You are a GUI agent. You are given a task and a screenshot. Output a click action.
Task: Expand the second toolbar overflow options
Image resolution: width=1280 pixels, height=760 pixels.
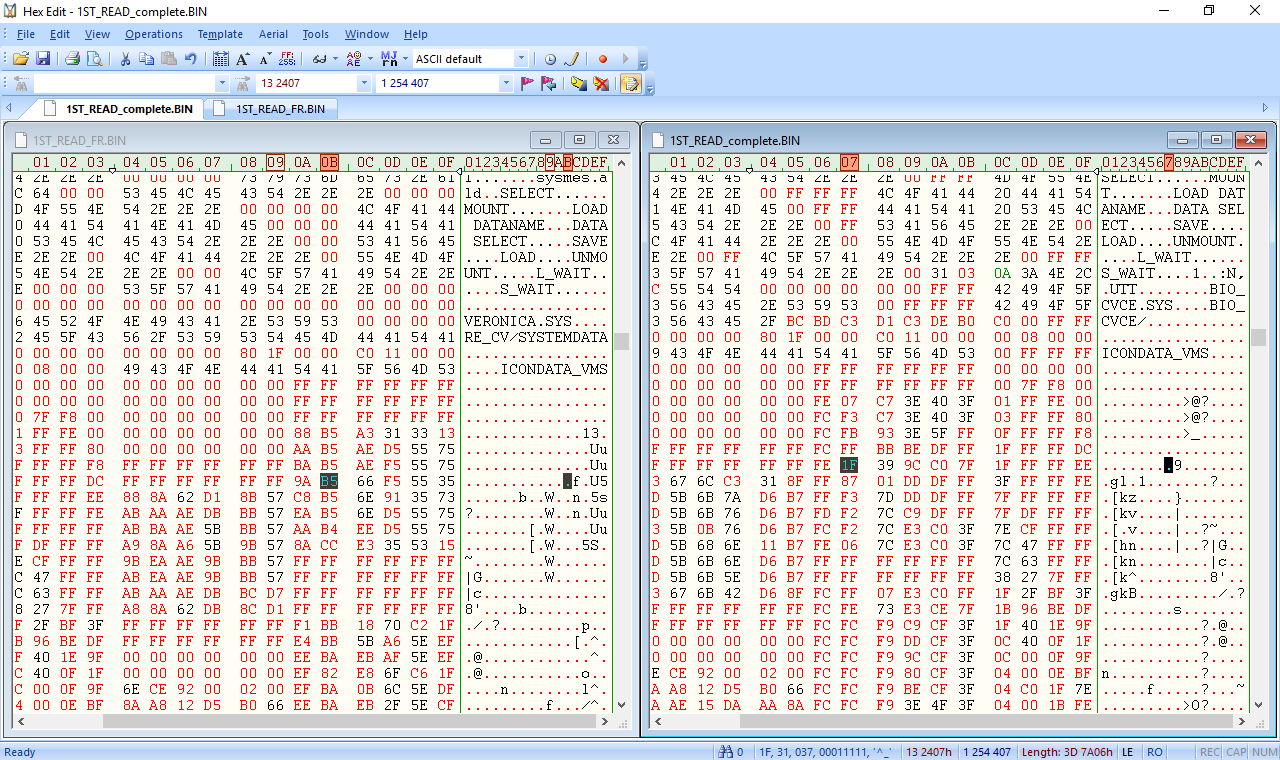pos(650,87)
